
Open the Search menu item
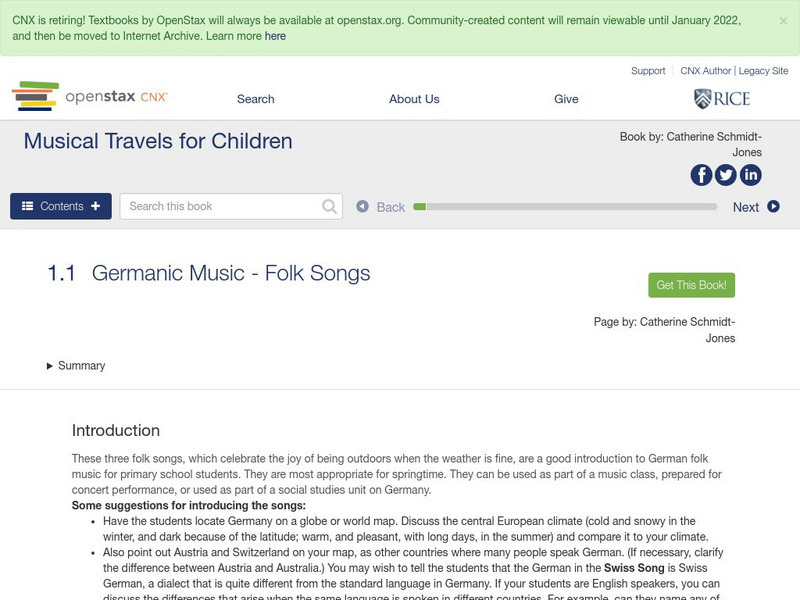pyautogui.click(x=255, y=99)
